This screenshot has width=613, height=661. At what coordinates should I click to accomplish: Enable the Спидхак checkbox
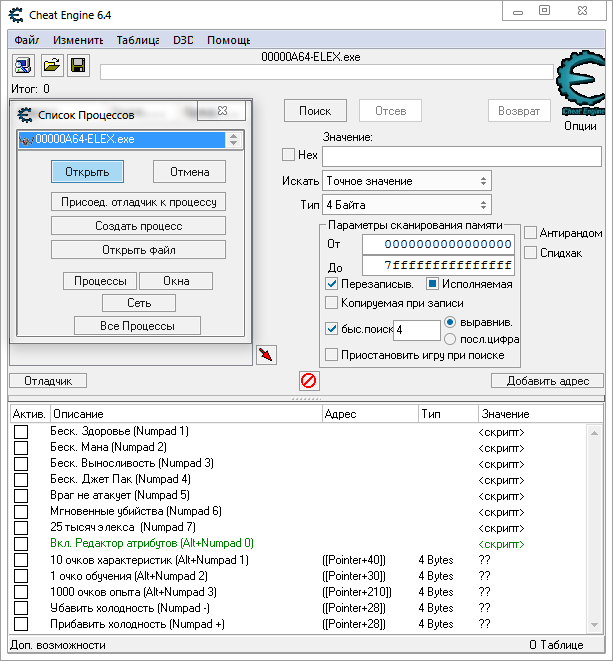point(530,253)
